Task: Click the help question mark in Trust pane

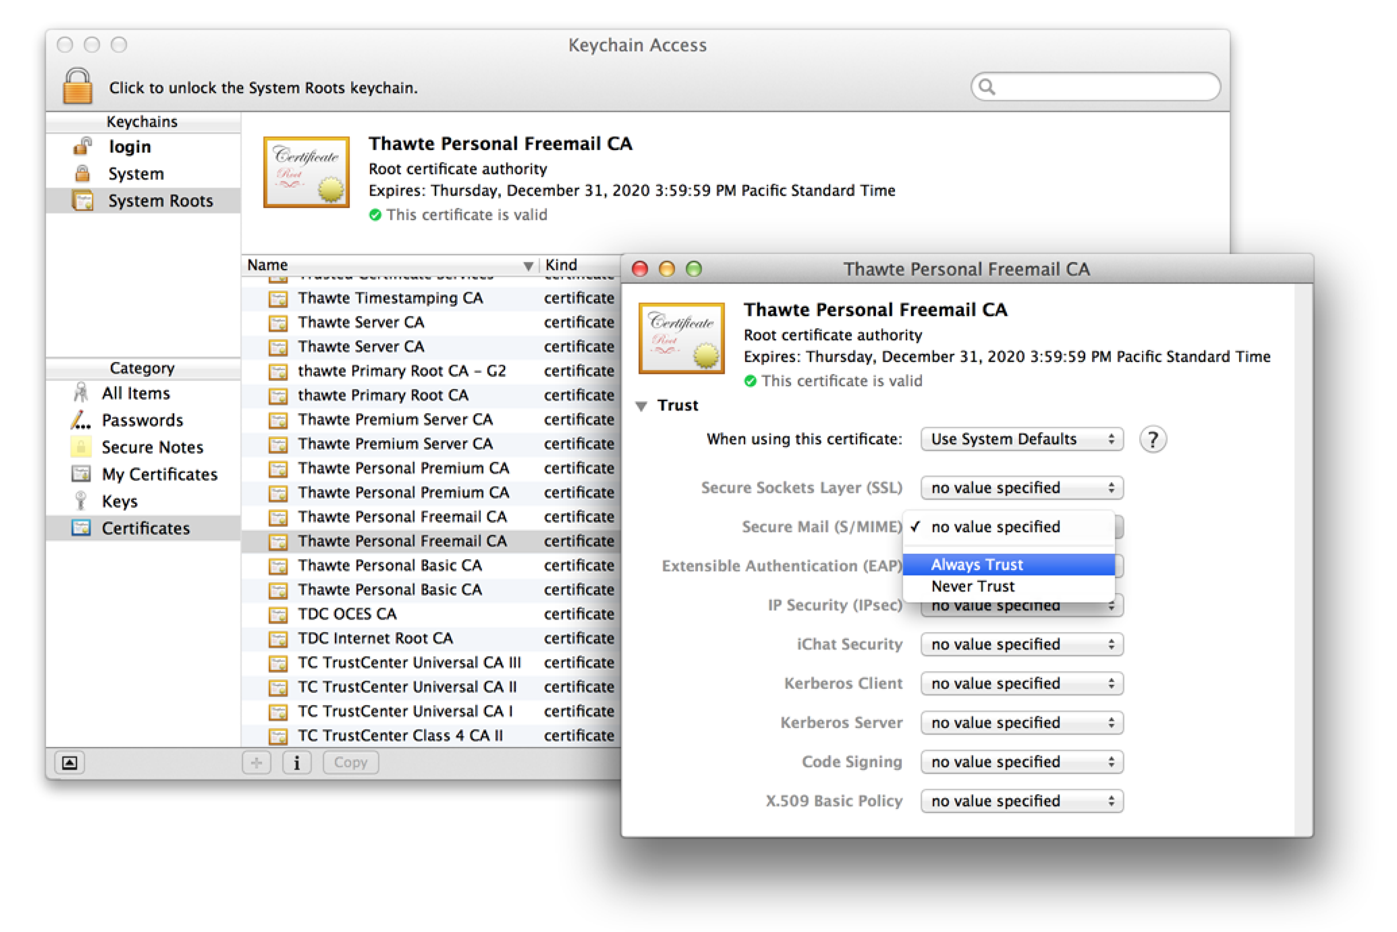Action: pos(1152,439)
